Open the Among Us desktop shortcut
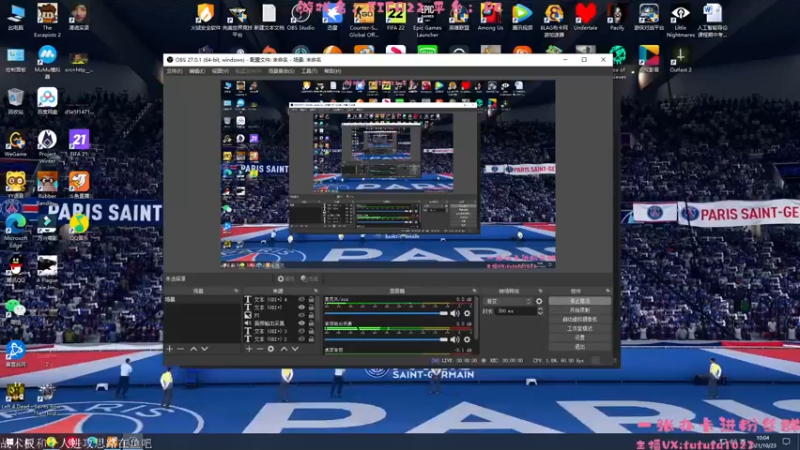800x450 pixels. click(x=490, y=16)
